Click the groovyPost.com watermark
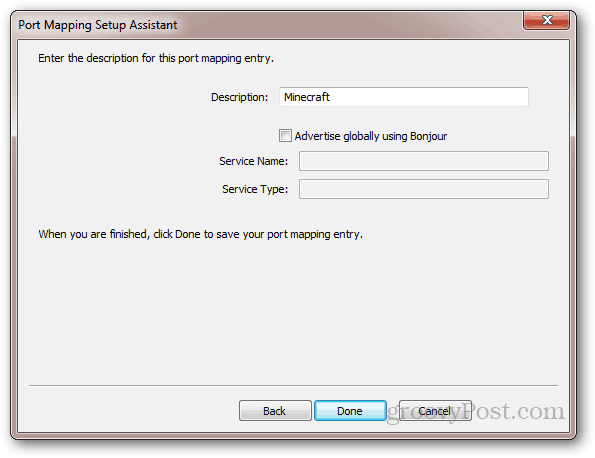This screenshot has width=595, height=458. (476, 412)
